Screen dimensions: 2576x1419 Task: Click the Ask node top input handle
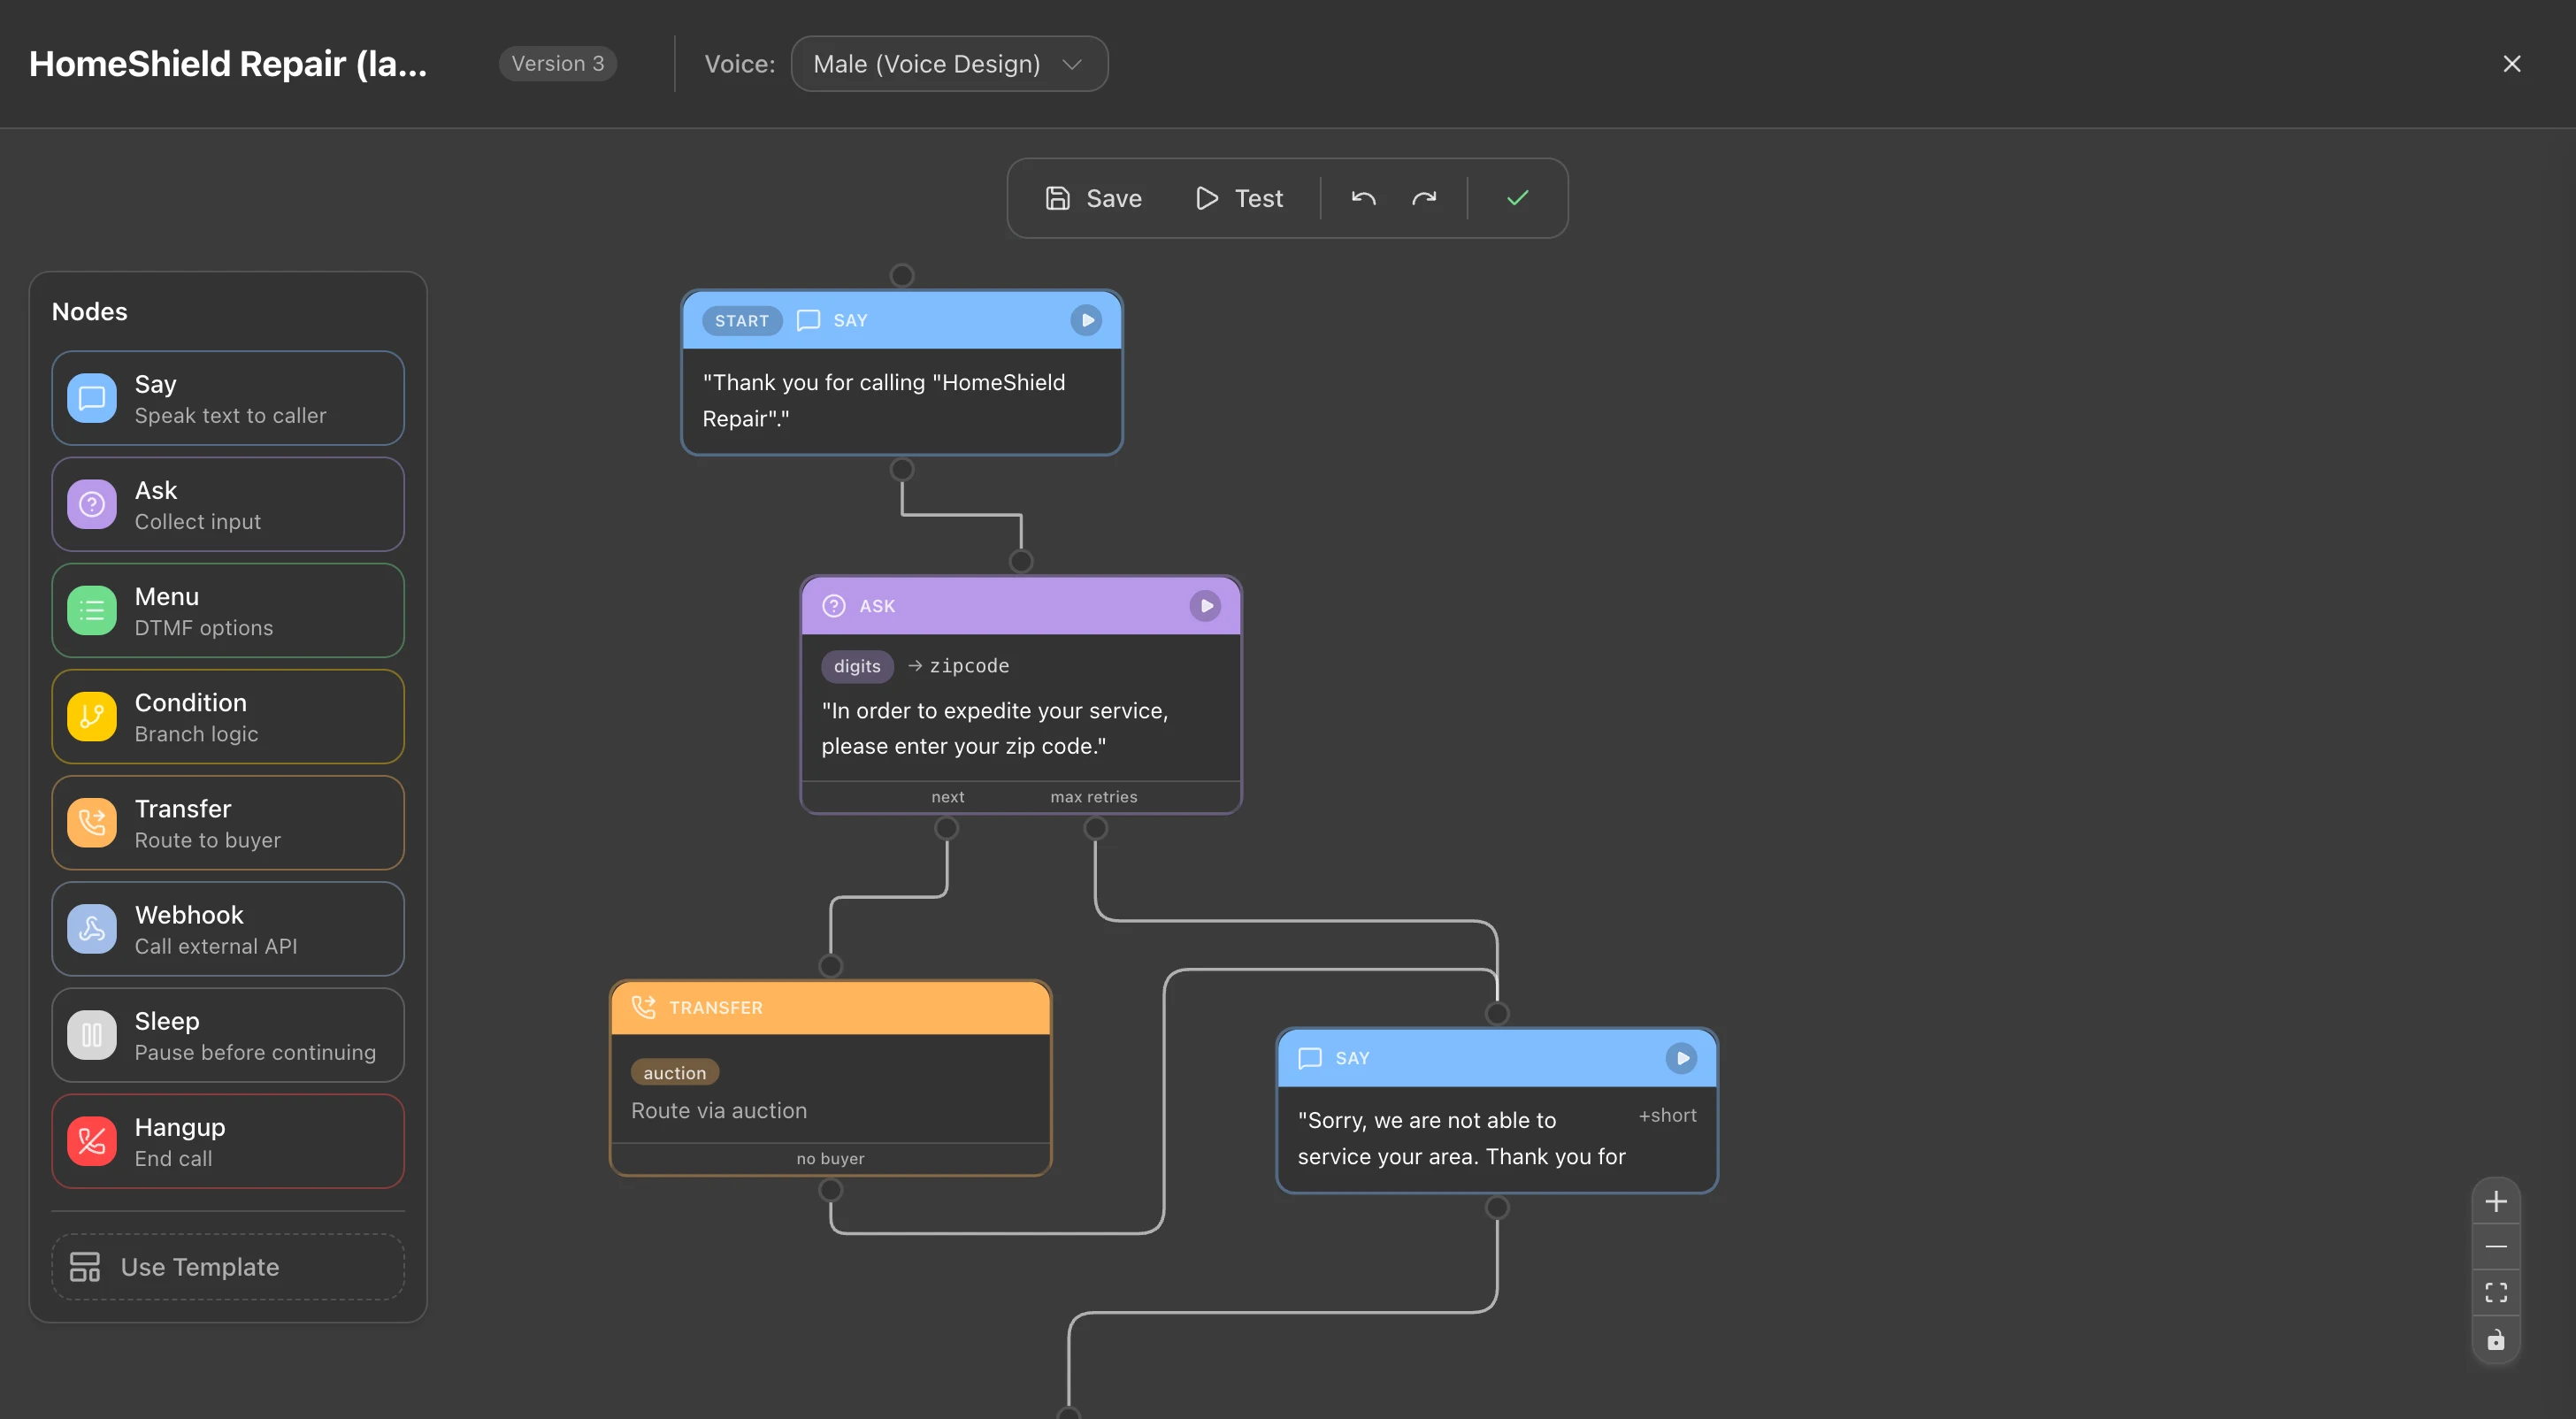click(1021, 561)
